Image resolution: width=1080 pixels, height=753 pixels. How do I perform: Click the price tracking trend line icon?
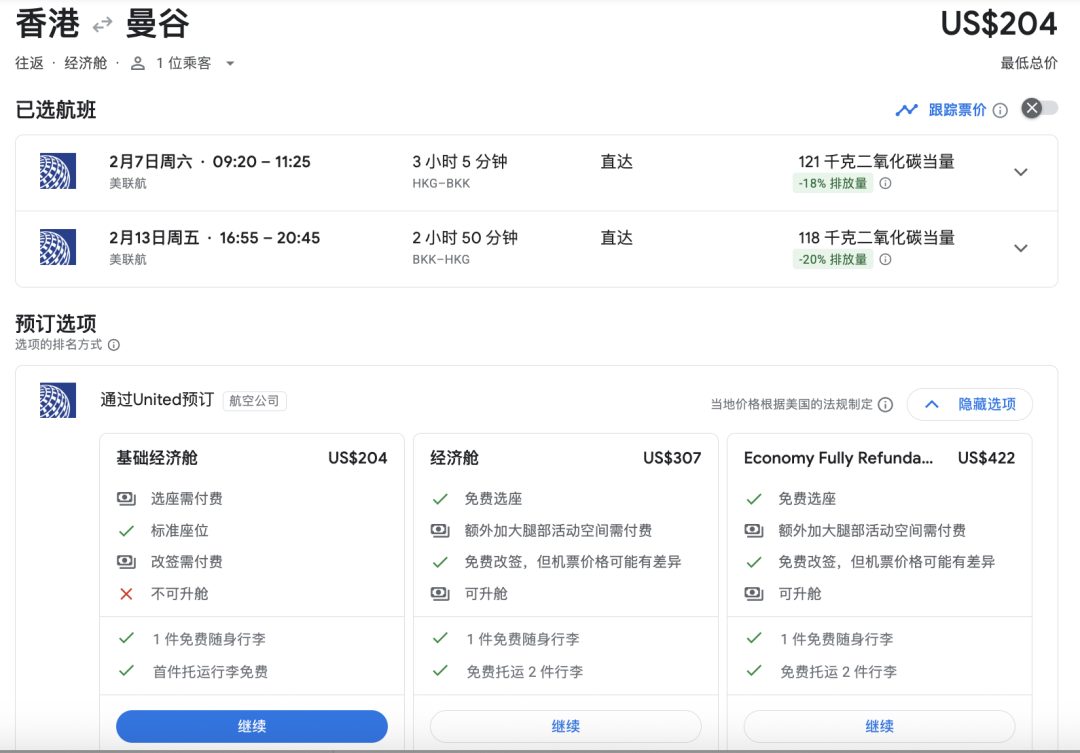pos(906,110)
